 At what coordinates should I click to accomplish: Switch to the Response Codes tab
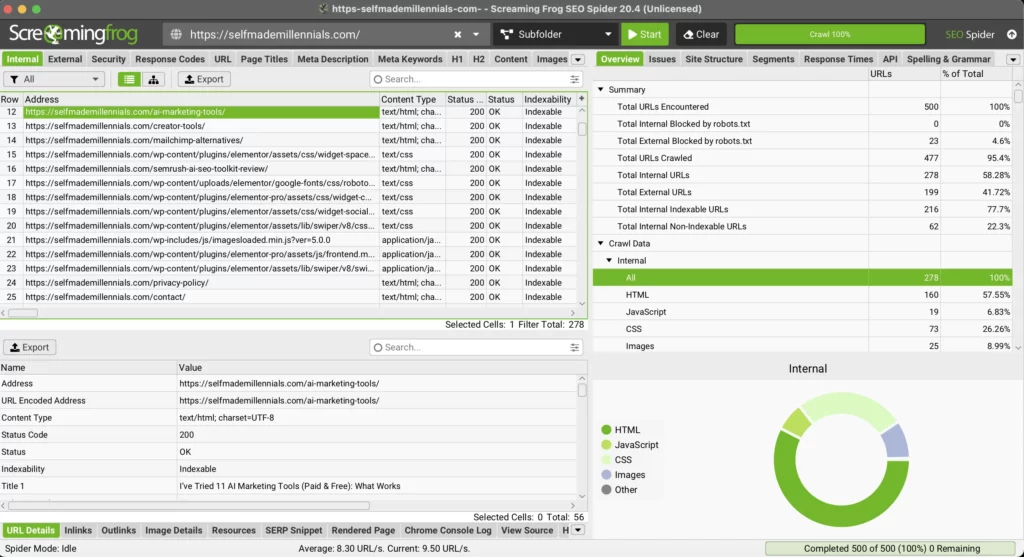click(x=170, y=59)
